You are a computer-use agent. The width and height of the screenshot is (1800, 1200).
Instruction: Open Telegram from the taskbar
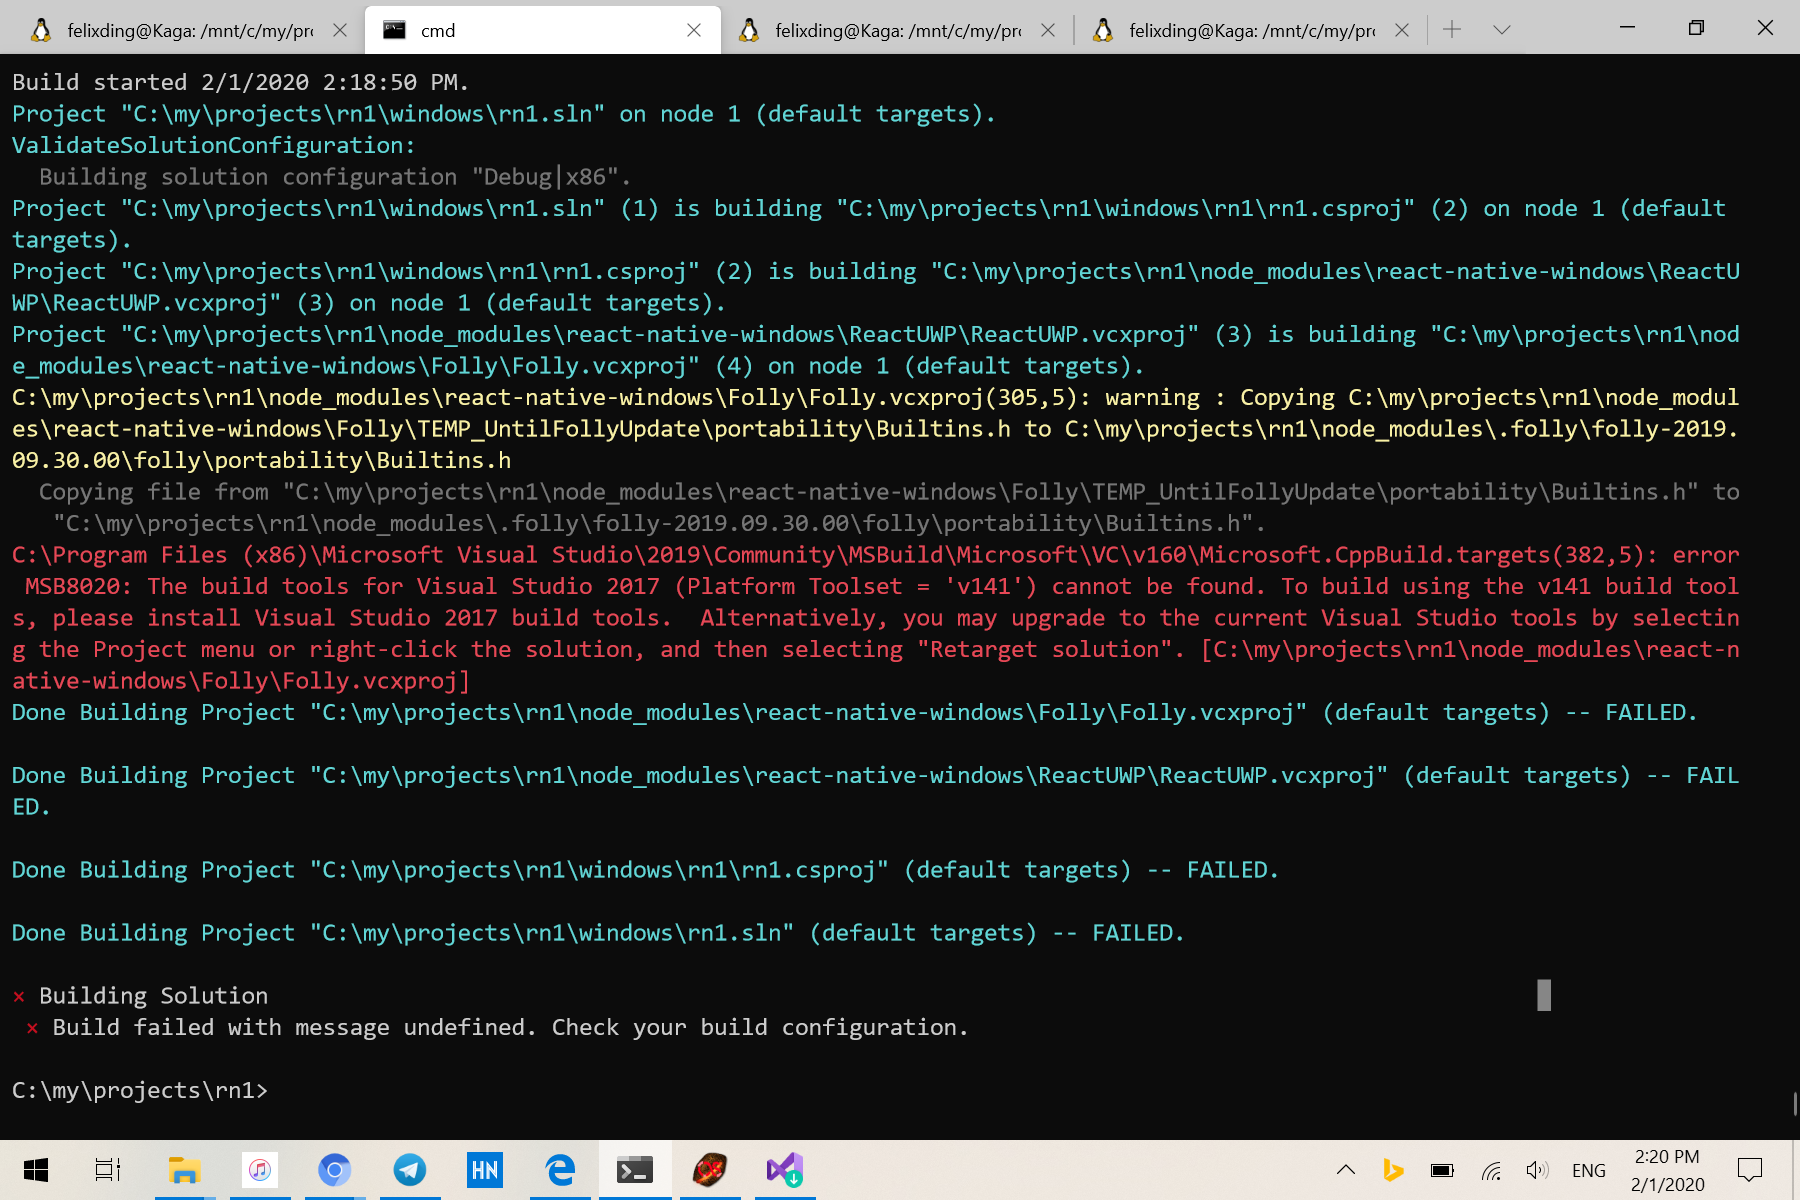coord(410,1169)
